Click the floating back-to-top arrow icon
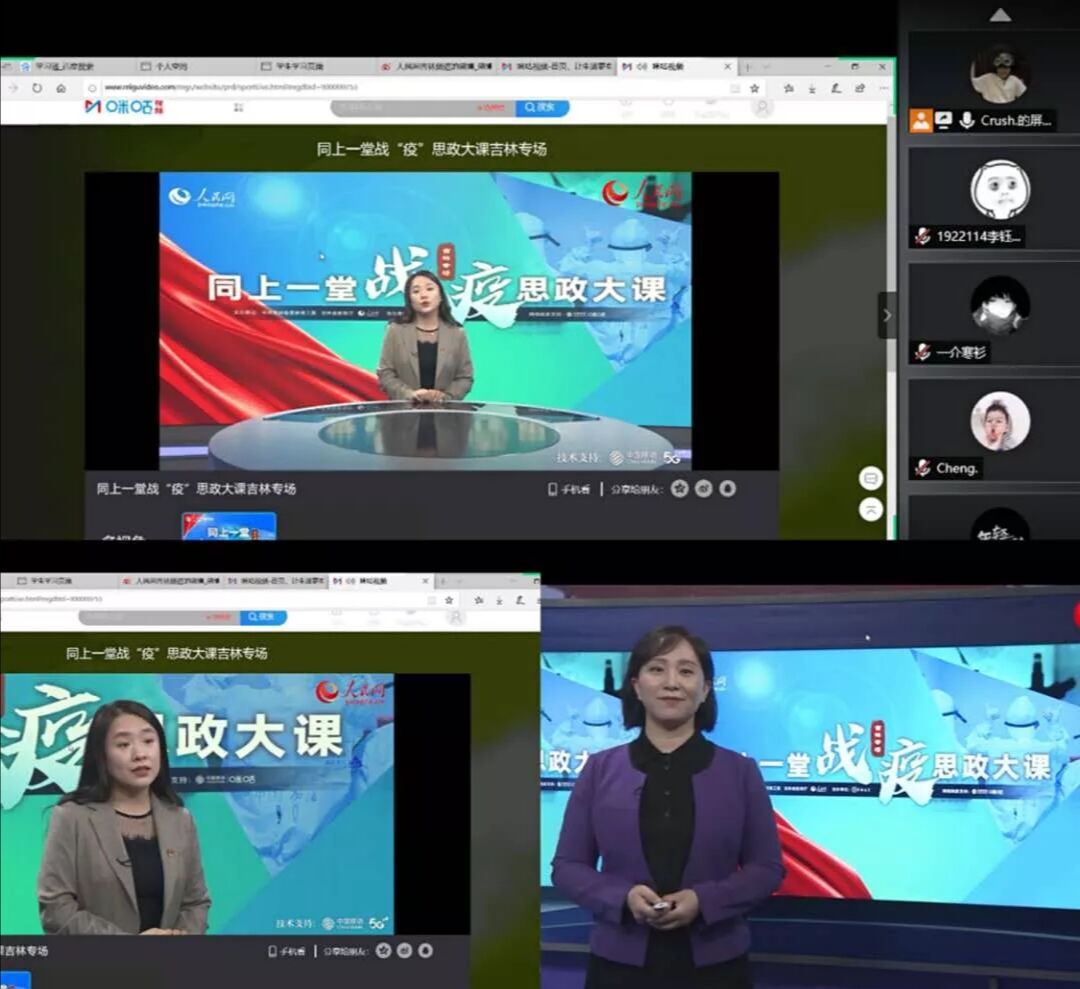The height and width of the screenshot is (989, 1080). 871,509
